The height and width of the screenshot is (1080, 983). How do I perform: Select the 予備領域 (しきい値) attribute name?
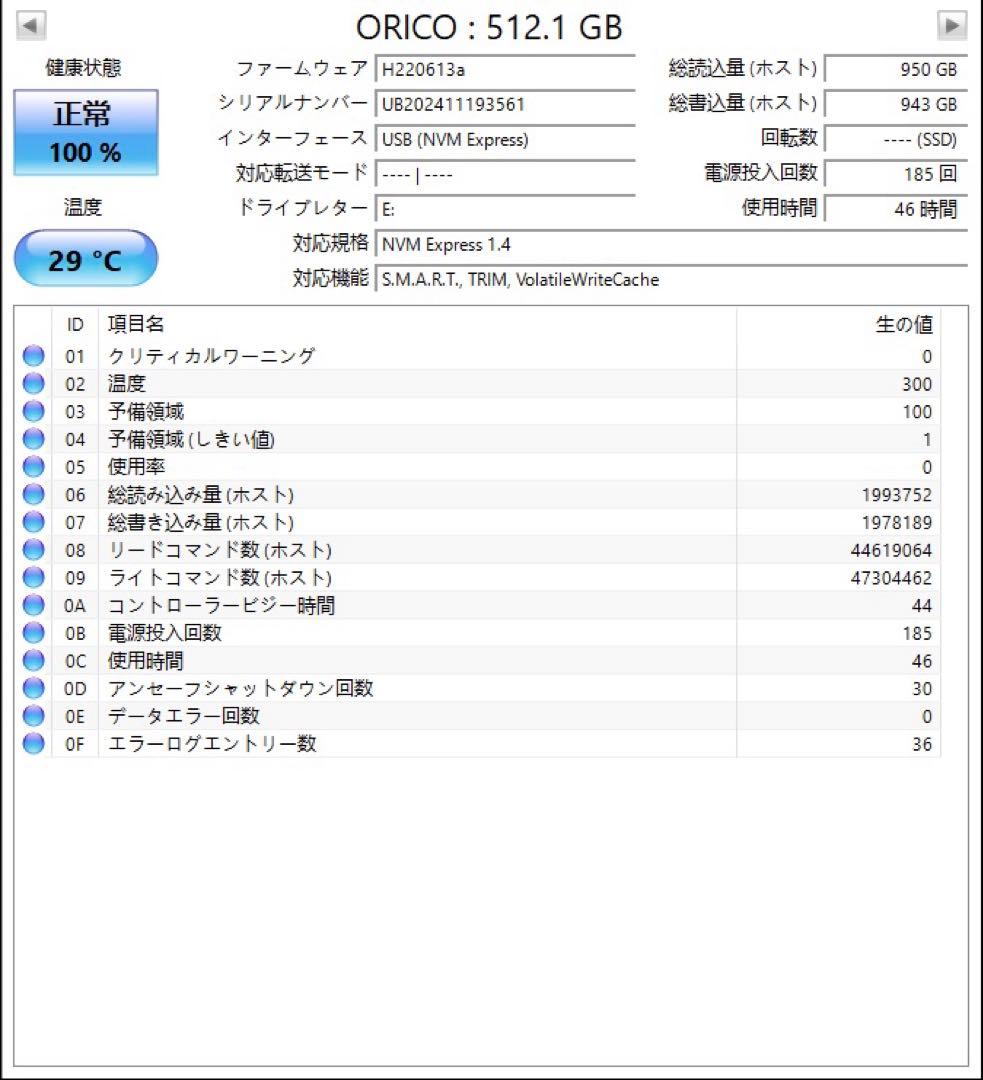click(191, 439)
